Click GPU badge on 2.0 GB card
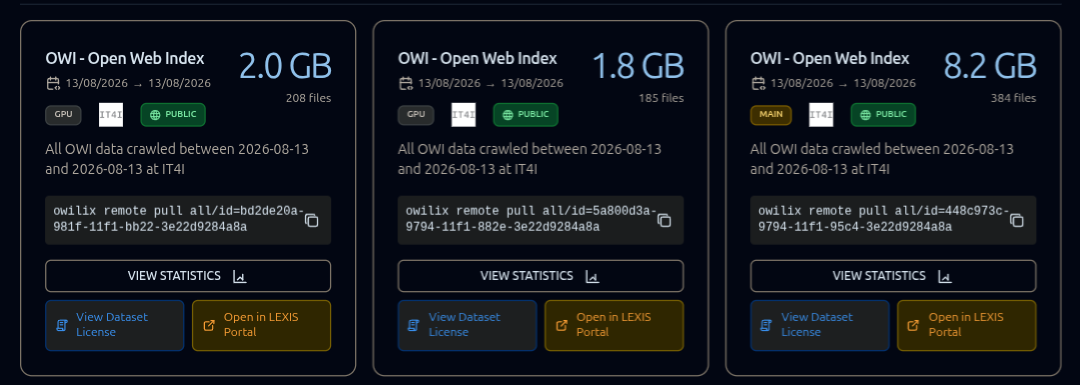 tap(63, 115)
